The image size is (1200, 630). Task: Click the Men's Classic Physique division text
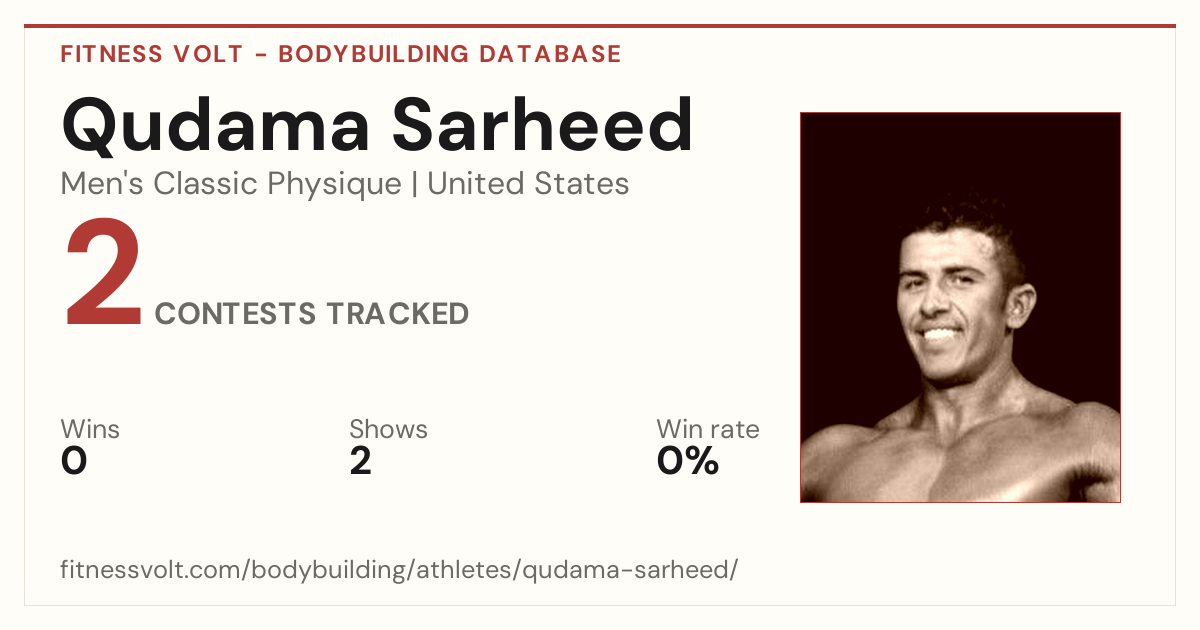click(231, 184)
